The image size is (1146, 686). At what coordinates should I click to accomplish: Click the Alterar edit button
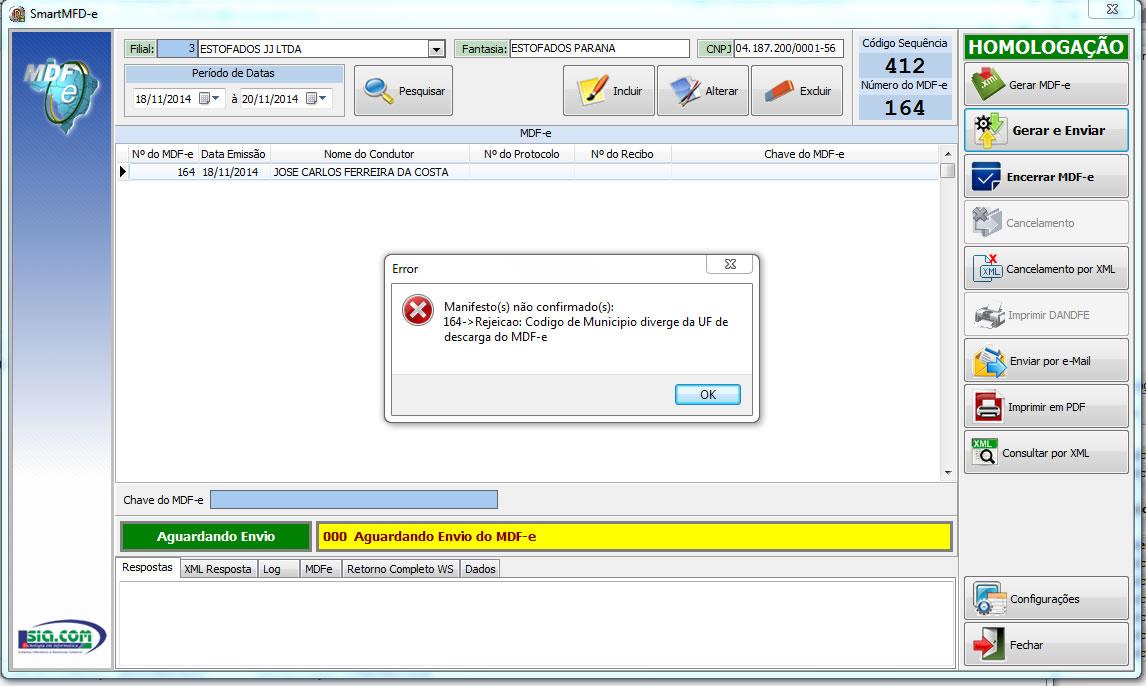coord(702,91)
